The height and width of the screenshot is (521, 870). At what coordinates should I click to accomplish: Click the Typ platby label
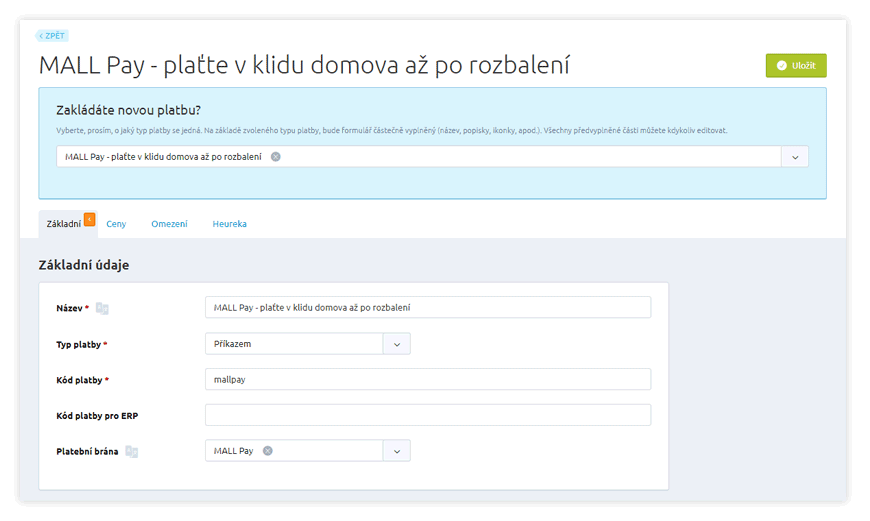(78, 345)
